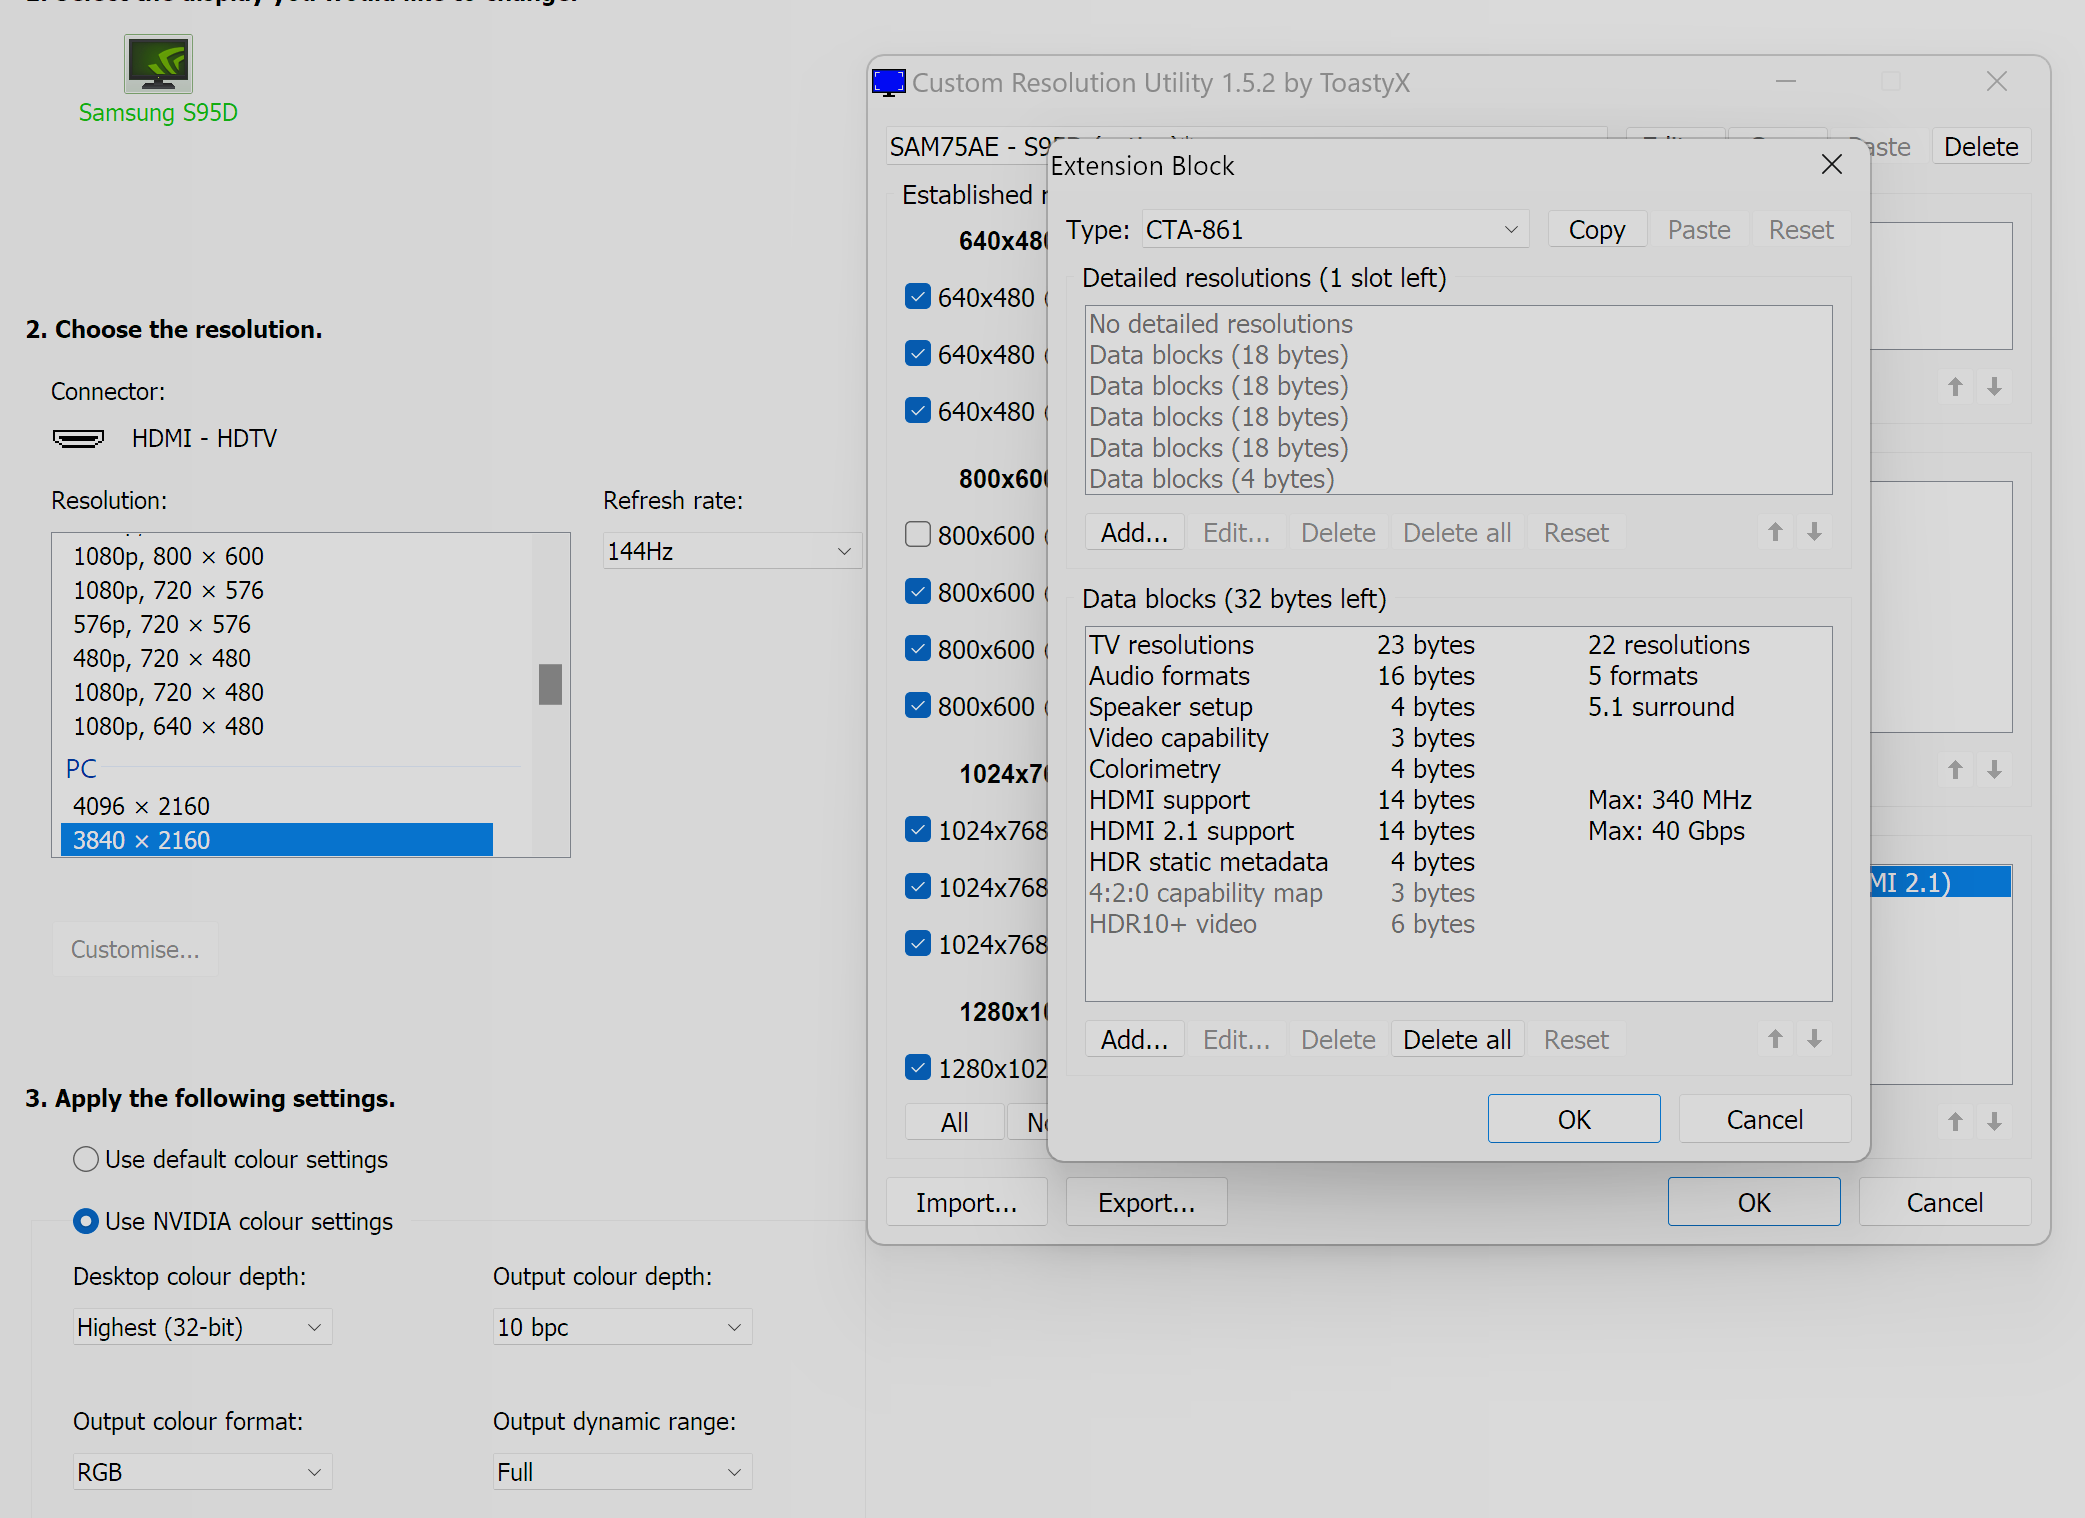This screenshot has width=2085, height=1518.
Task: Uncheck the first 1024x768 checkbox
Action: click(x=917, y=829)
